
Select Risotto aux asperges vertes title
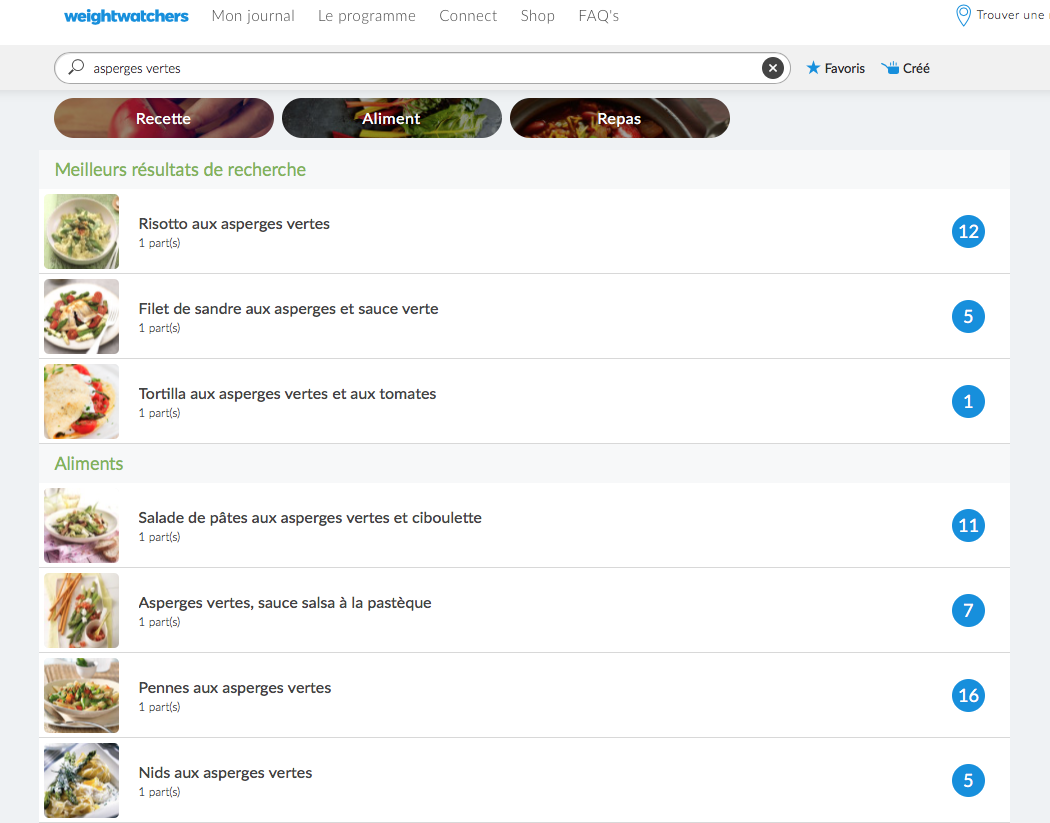pyautogui.click(x=234, y=224)
